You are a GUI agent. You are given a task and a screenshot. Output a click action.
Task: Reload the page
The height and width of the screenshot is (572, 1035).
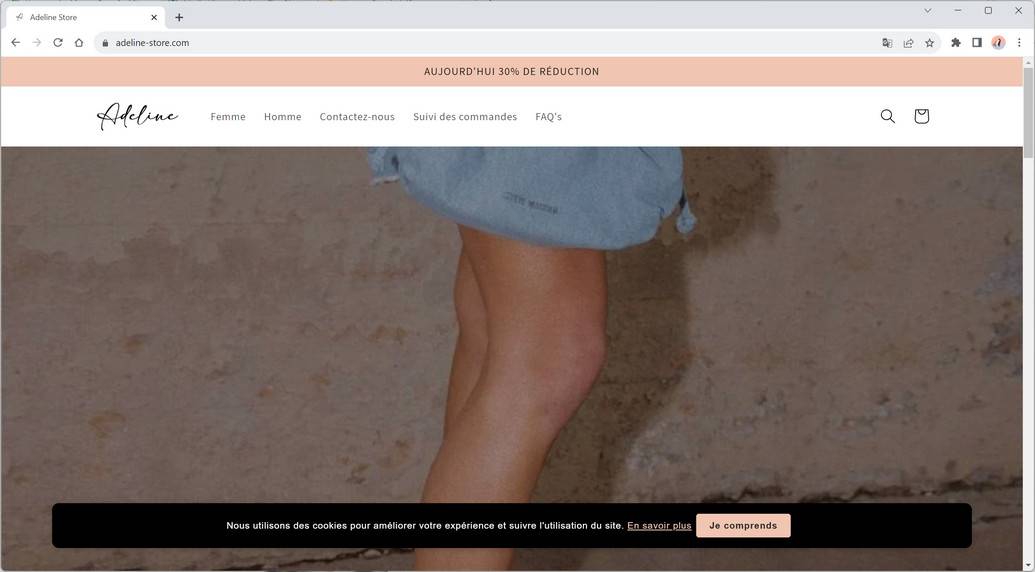pyautogui.click(x=58, y=42)
